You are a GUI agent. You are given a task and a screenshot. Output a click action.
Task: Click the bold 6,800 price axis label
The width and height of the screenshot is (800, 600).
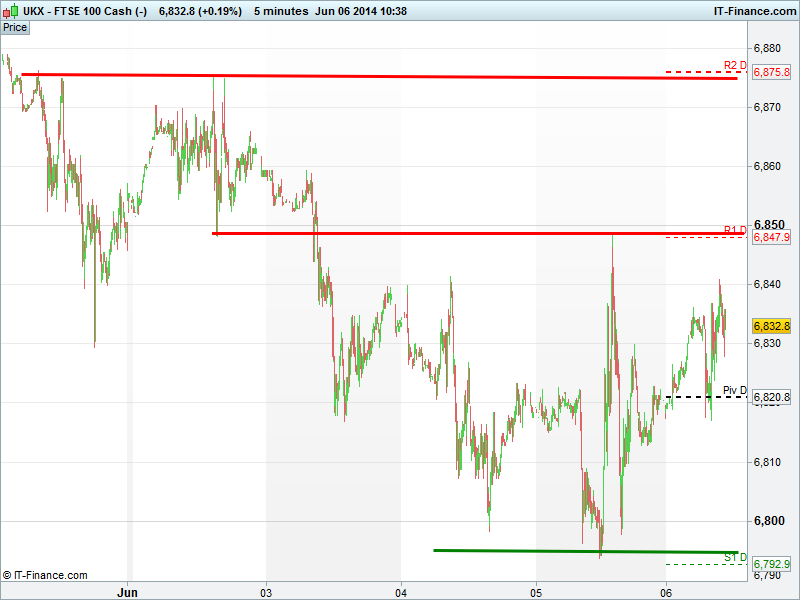769,521
